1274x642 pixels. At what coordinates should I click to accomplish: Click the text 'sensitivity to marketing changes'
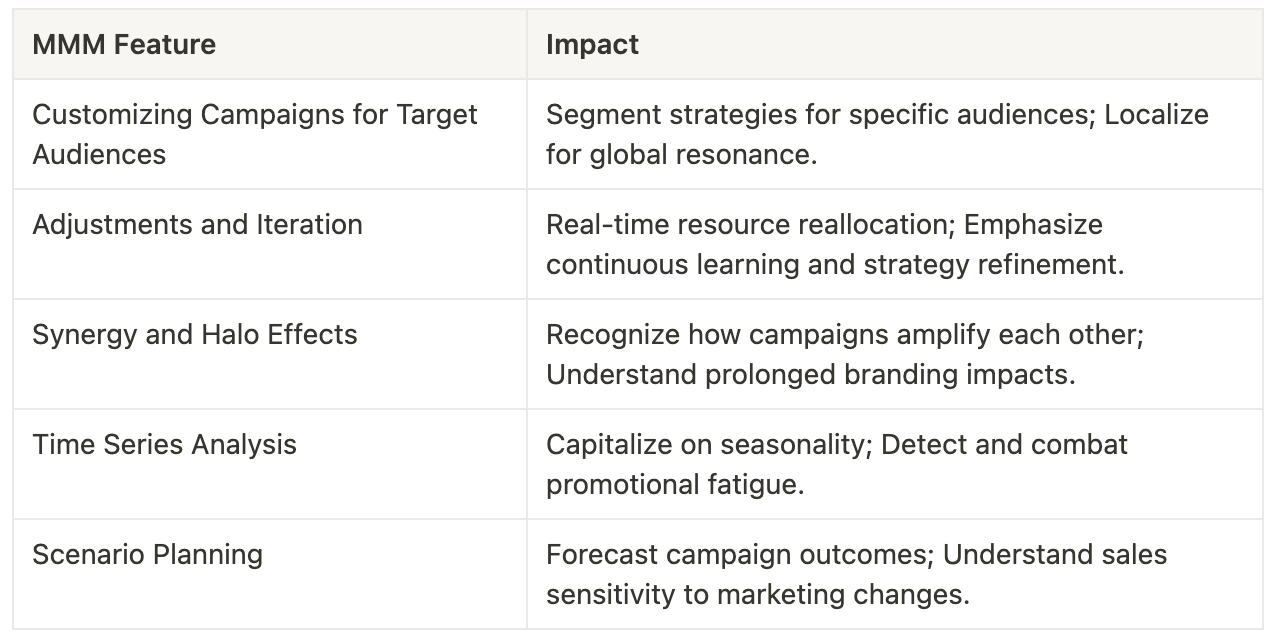pos(758,594)
